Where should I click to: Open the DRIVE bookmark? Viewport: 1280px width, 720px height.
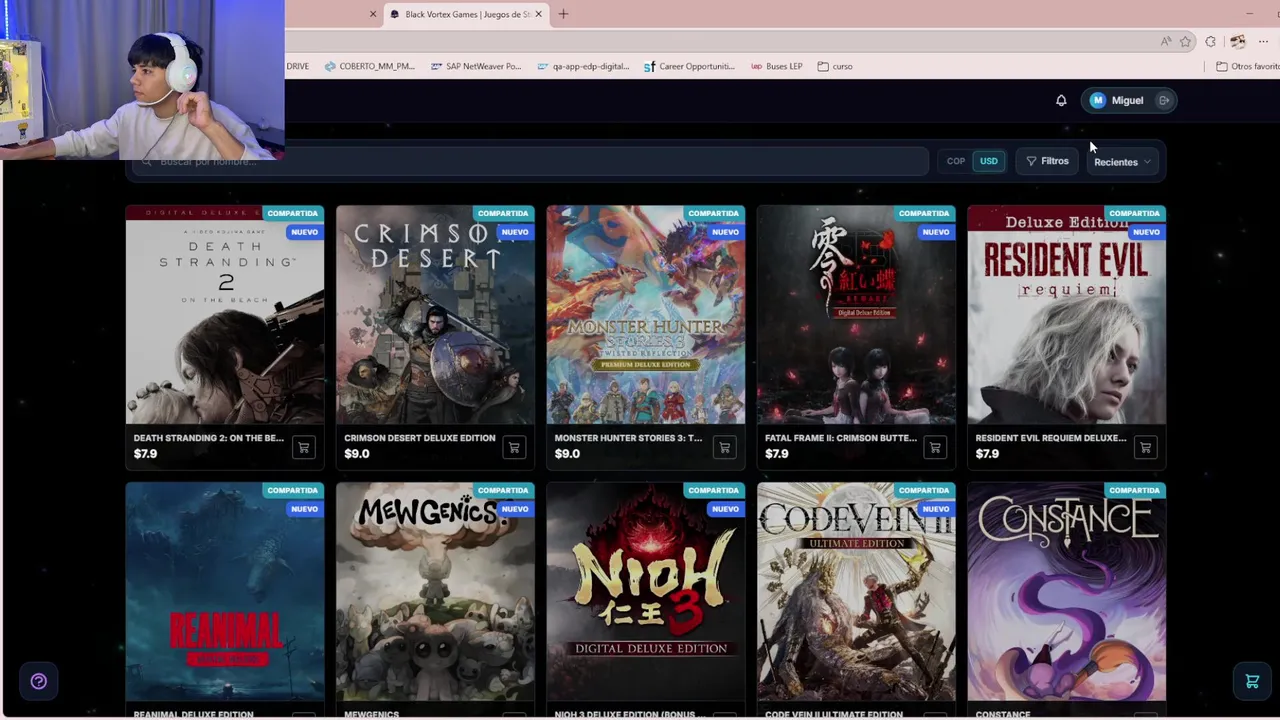coord(297,66)
